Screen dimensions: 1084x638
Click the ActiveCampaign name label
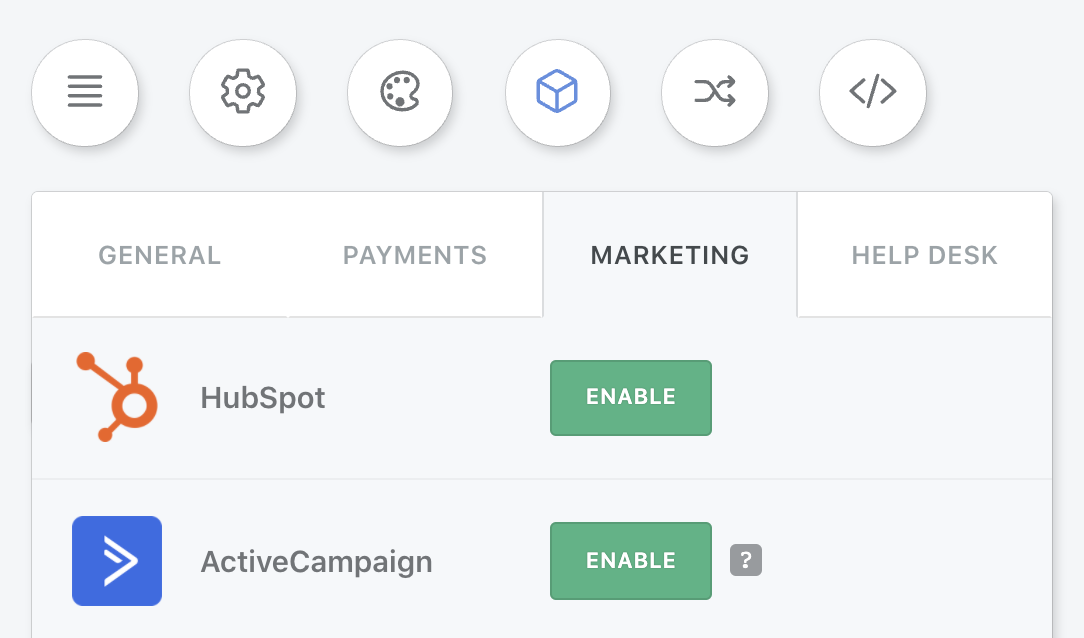(x=317, y=562)
